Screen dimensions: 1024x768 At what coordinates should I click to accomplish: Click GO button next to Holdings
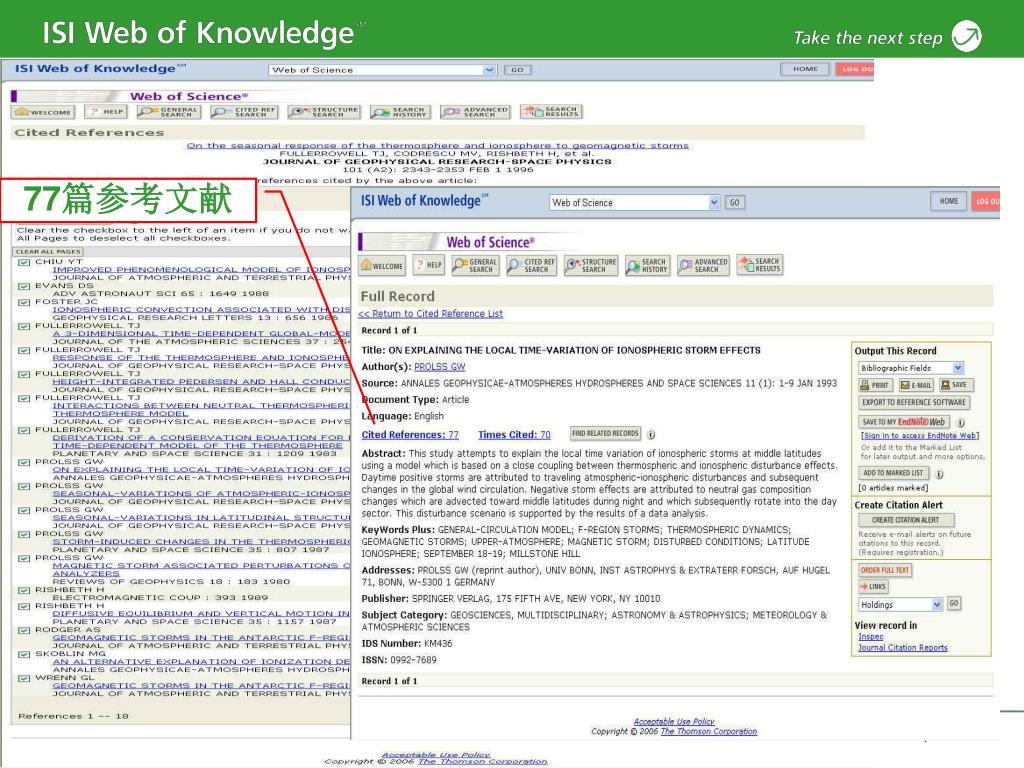click(x=954, y=603)
